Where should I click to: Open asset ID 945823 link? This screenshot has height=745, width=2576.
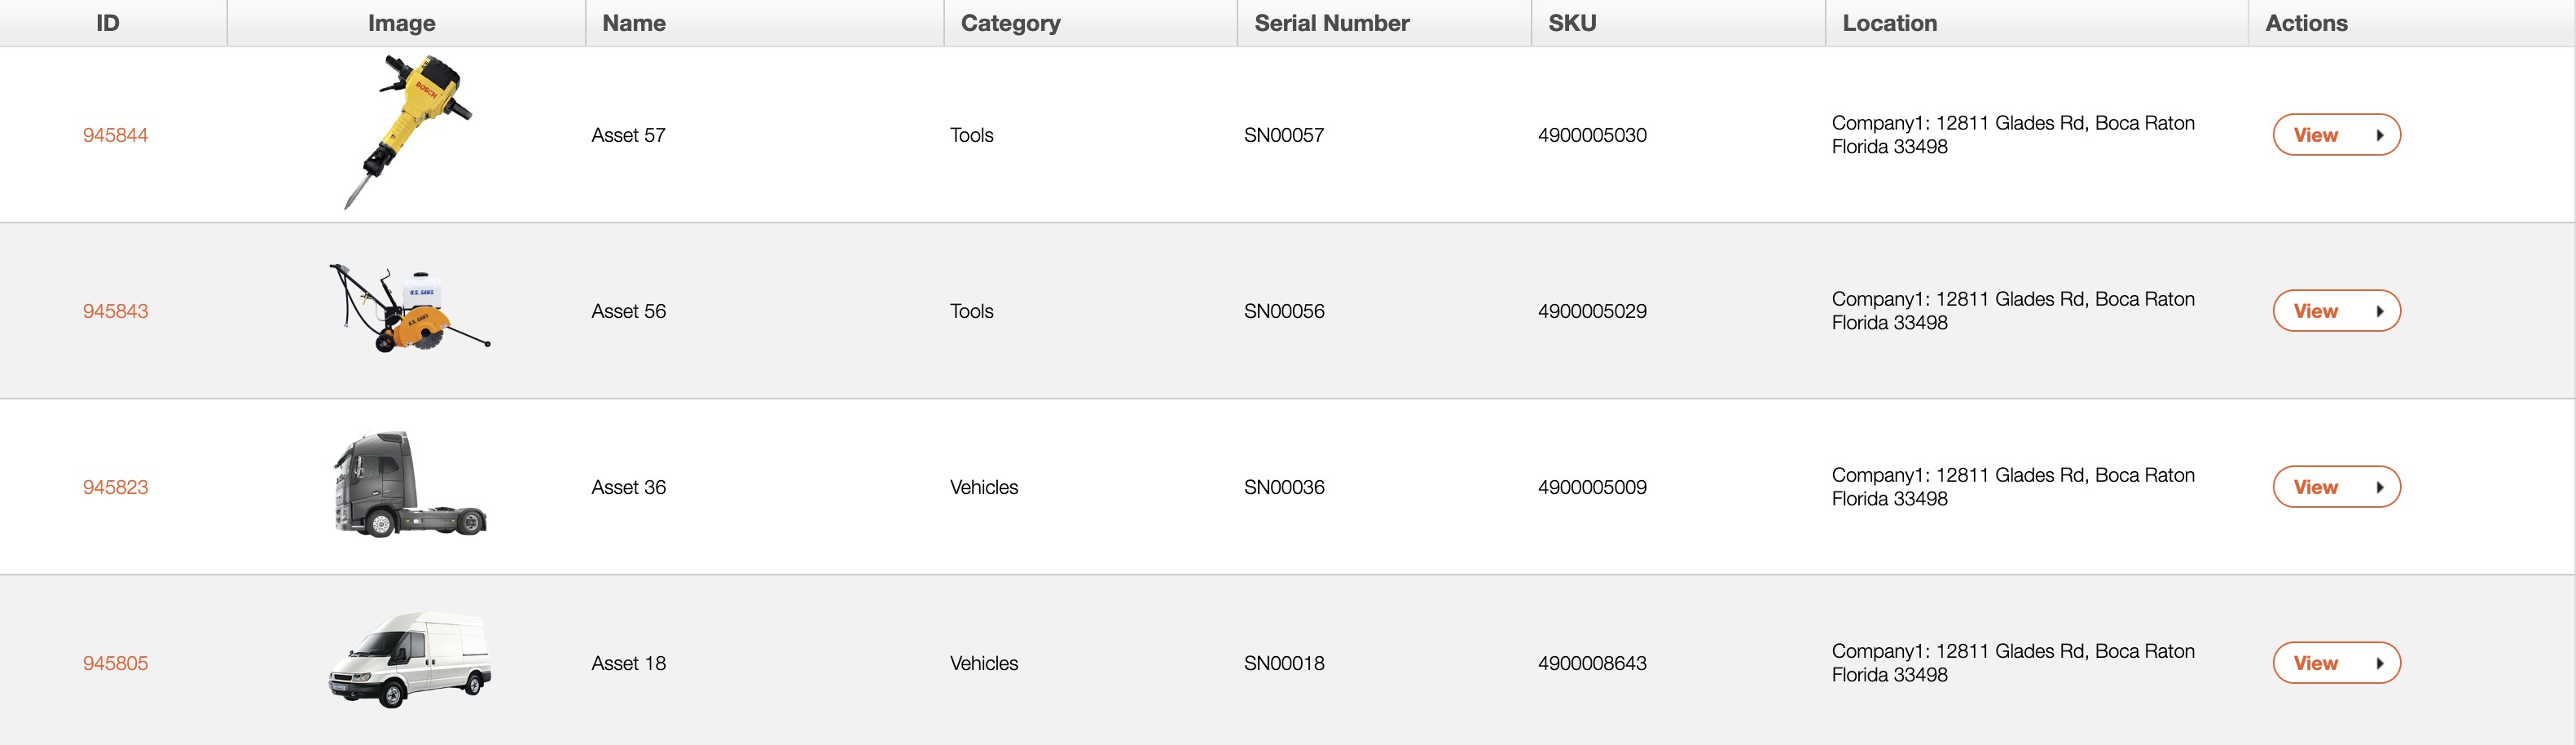coord(115,487)
